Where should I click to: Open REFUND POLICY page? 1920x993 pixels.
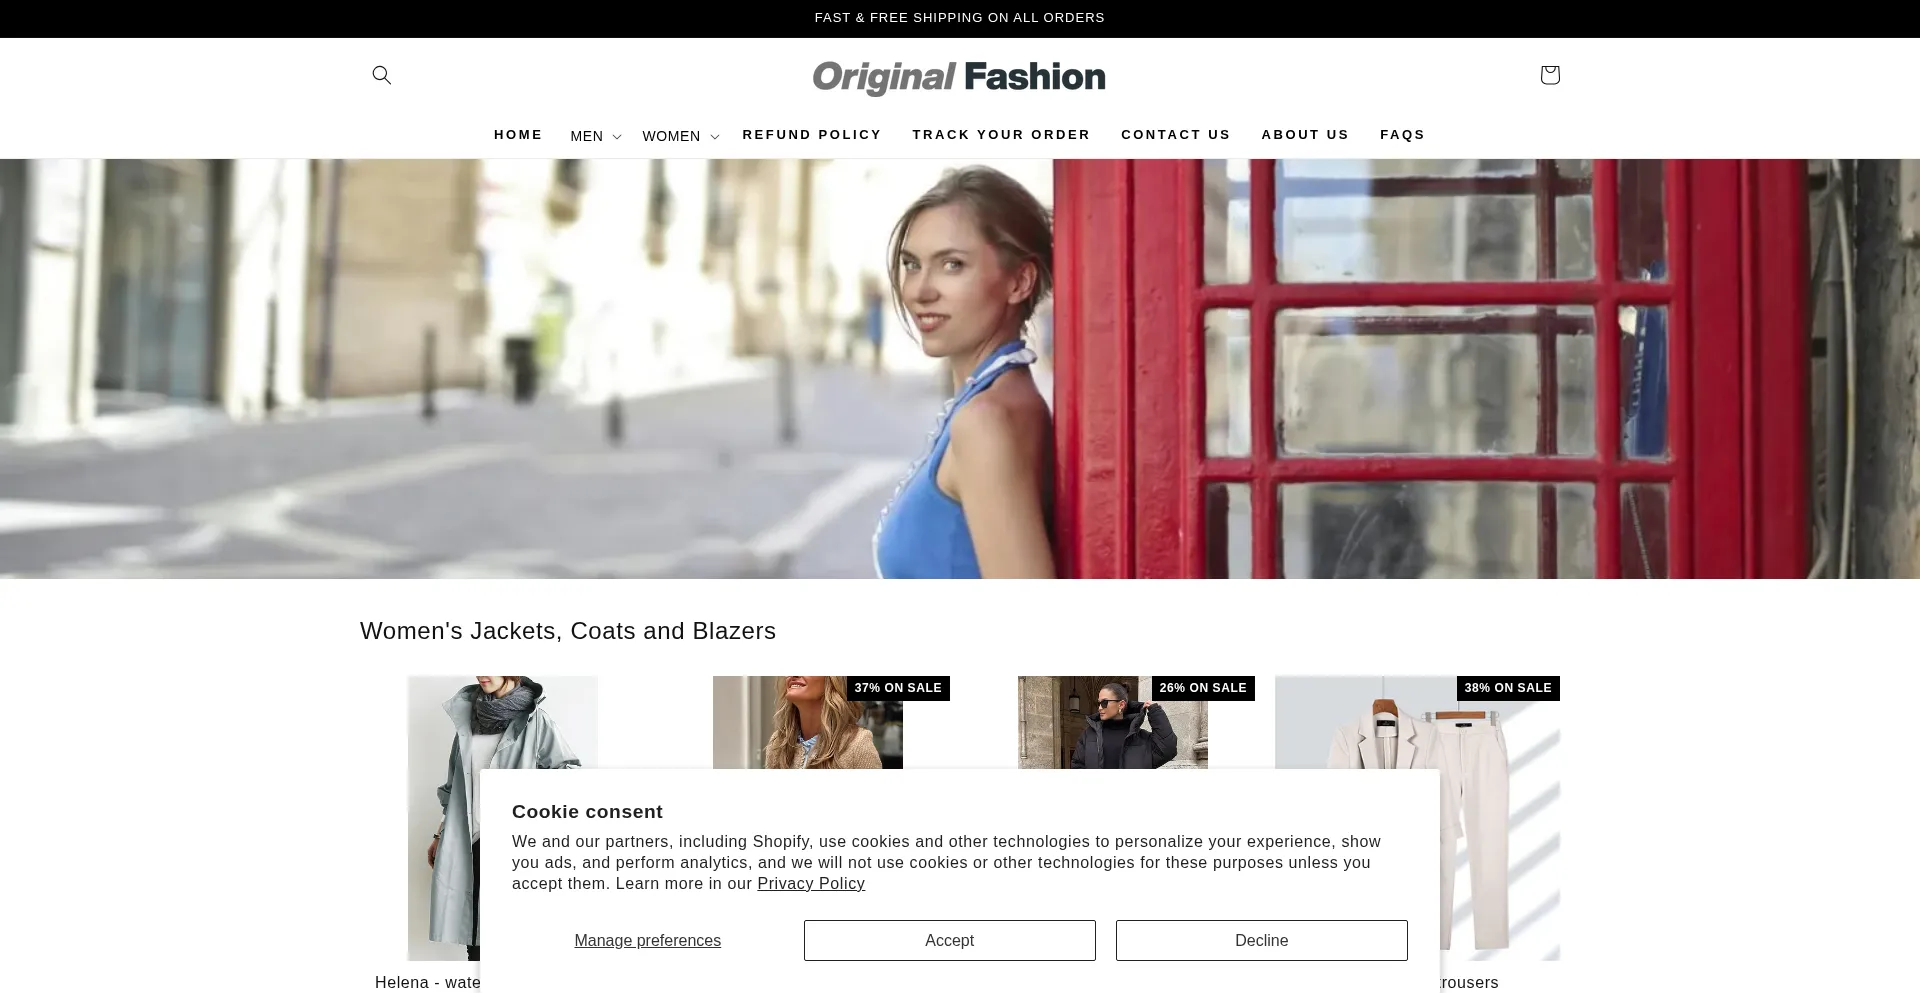coord(812,135)
